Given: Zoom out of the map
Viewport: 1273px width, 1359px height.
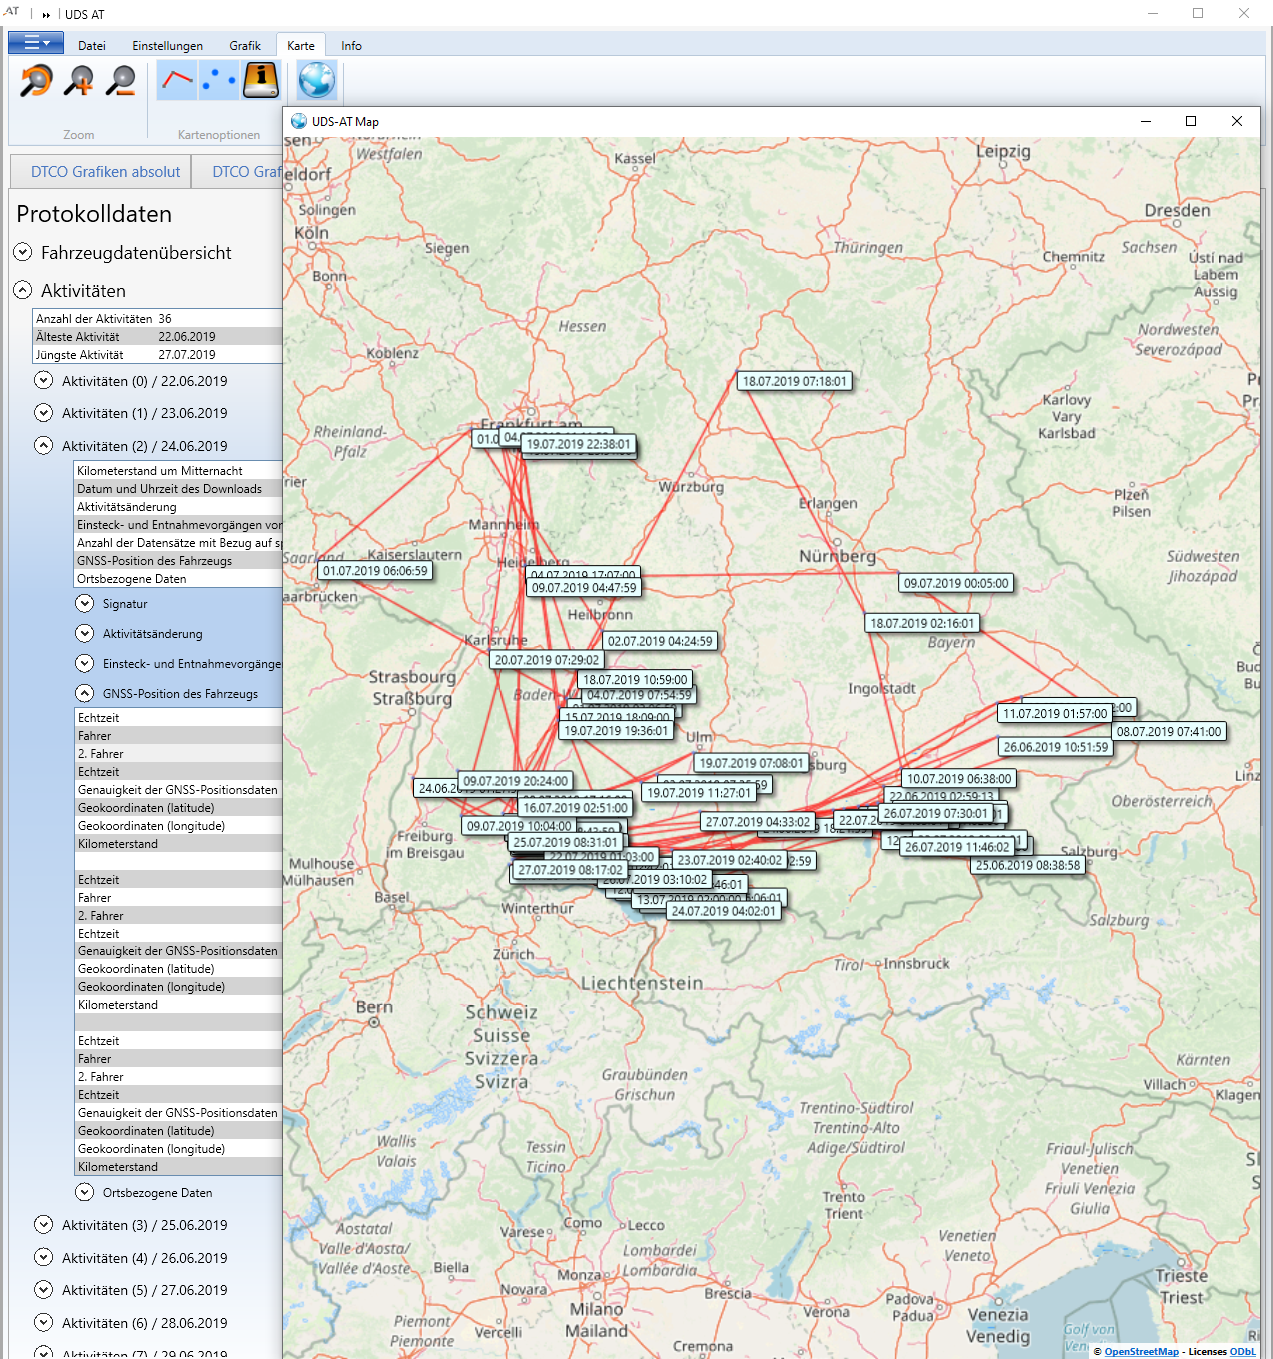Looking at the screenshot, I should click(x=121, y=81).
